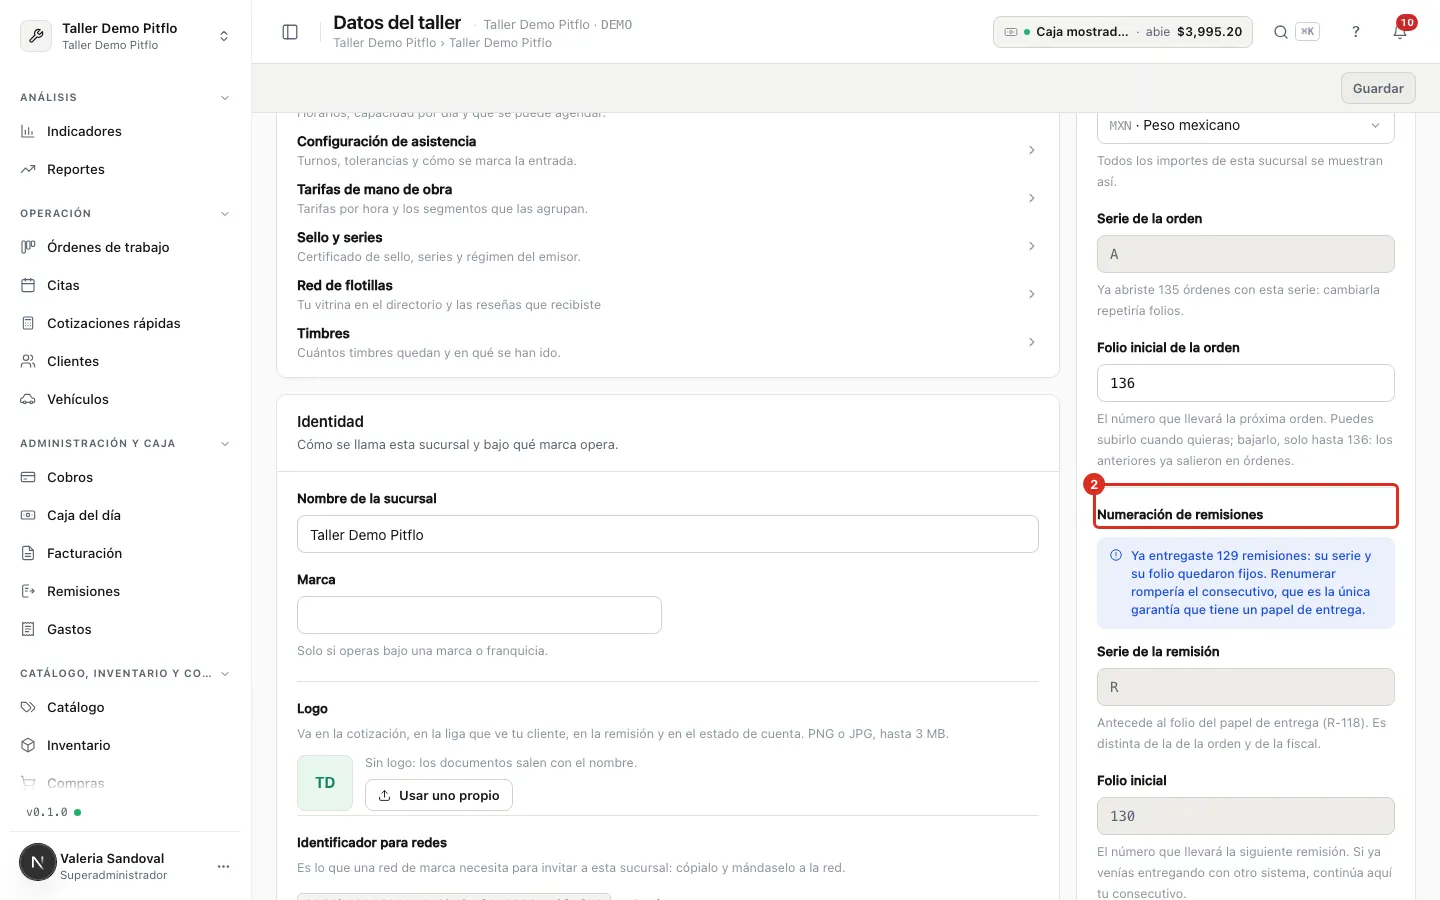Click the Indicadores chart icon

point(28,131)
